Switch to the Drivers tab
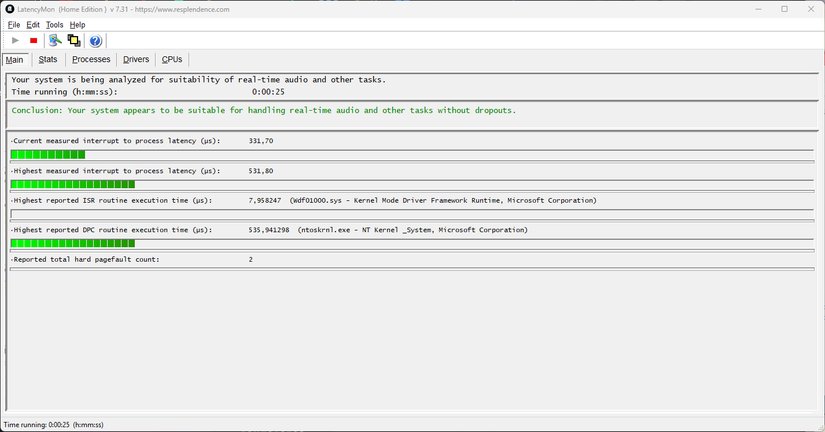The width and height of the screenshot is (825, 432). point(136,59)
